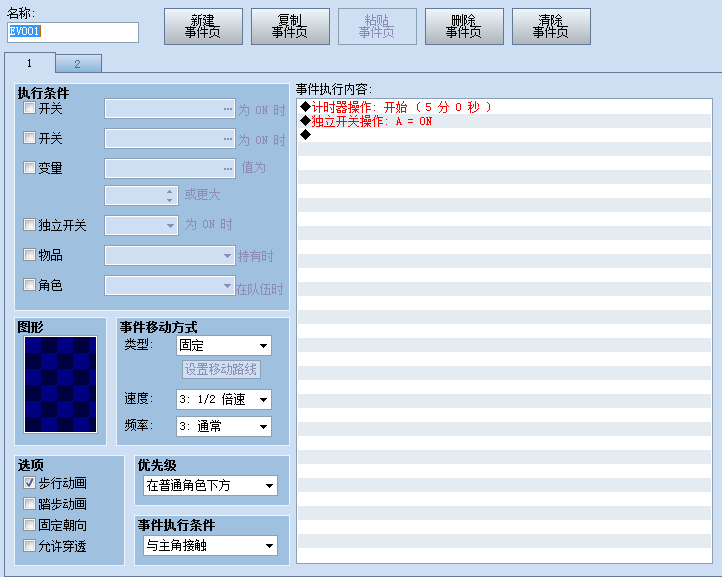Image resolution: width=722 pixels, height=577 pixels.
Task: Enable the 固定朝向 option
Action: [x=29, y=525]
